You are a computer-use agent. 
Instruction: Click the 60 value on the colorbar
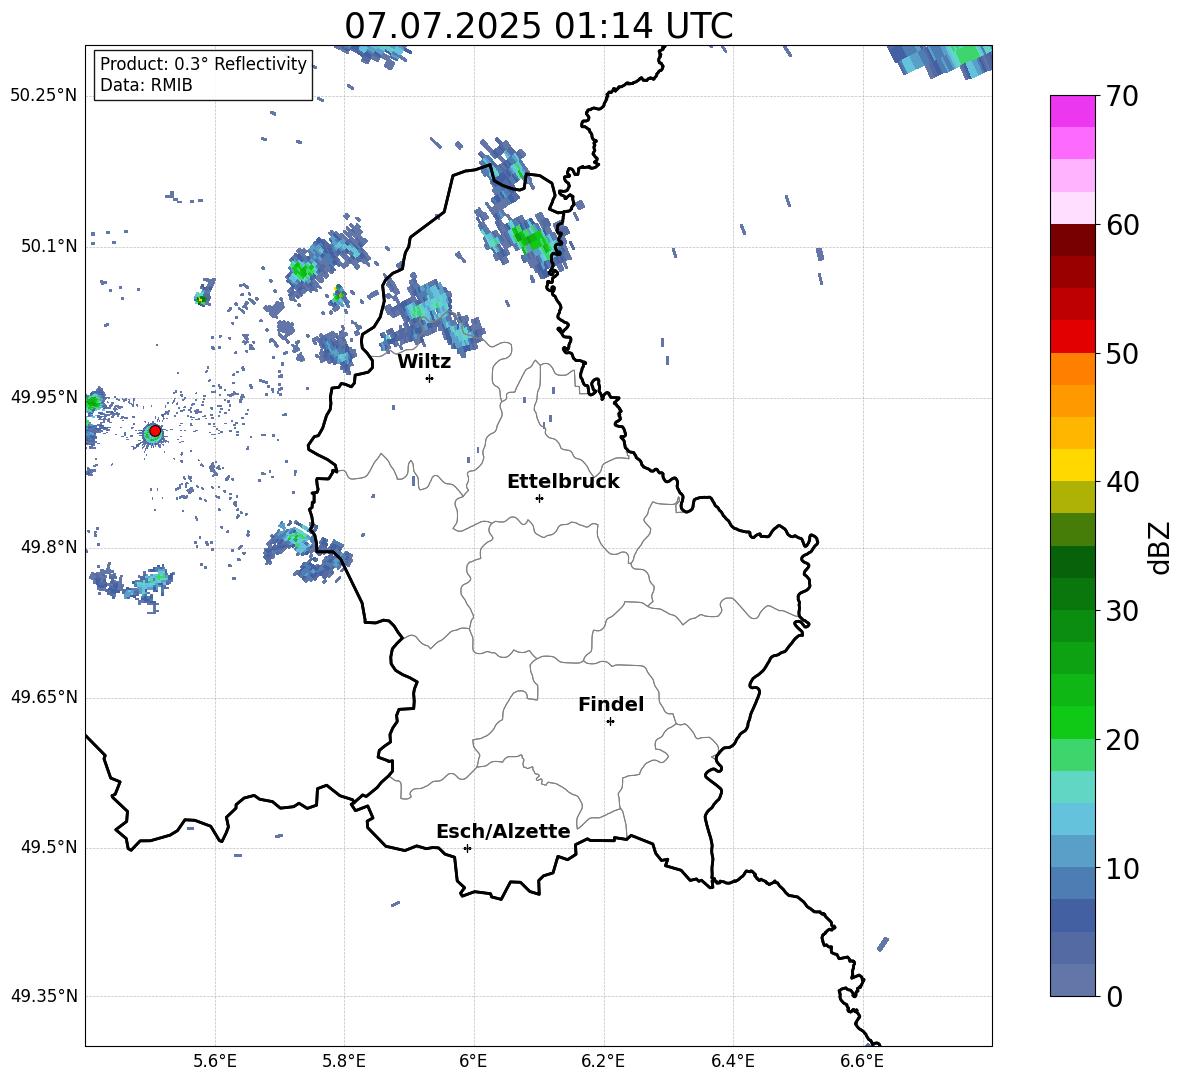pyautogui.click(x=1122, y=225)
